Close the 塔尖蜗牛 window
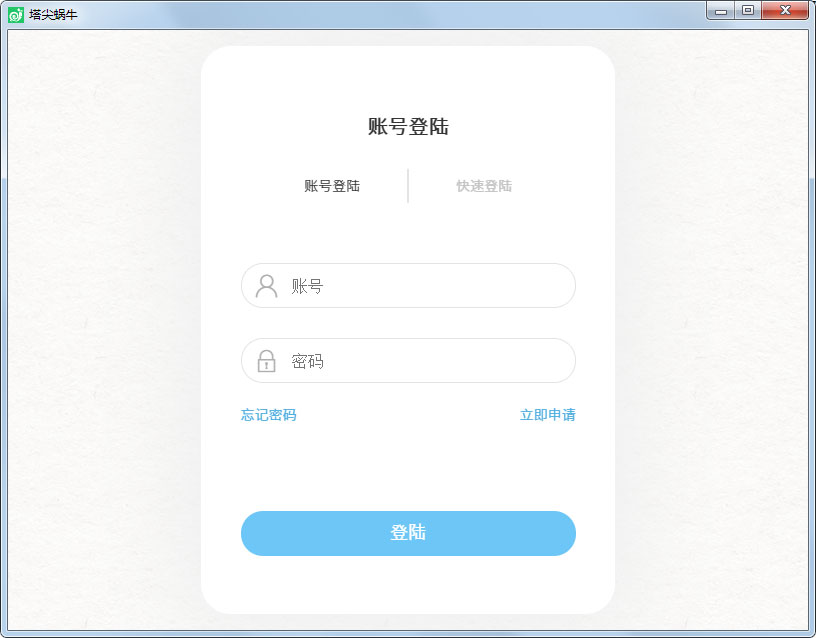 (x=785, y=10)
